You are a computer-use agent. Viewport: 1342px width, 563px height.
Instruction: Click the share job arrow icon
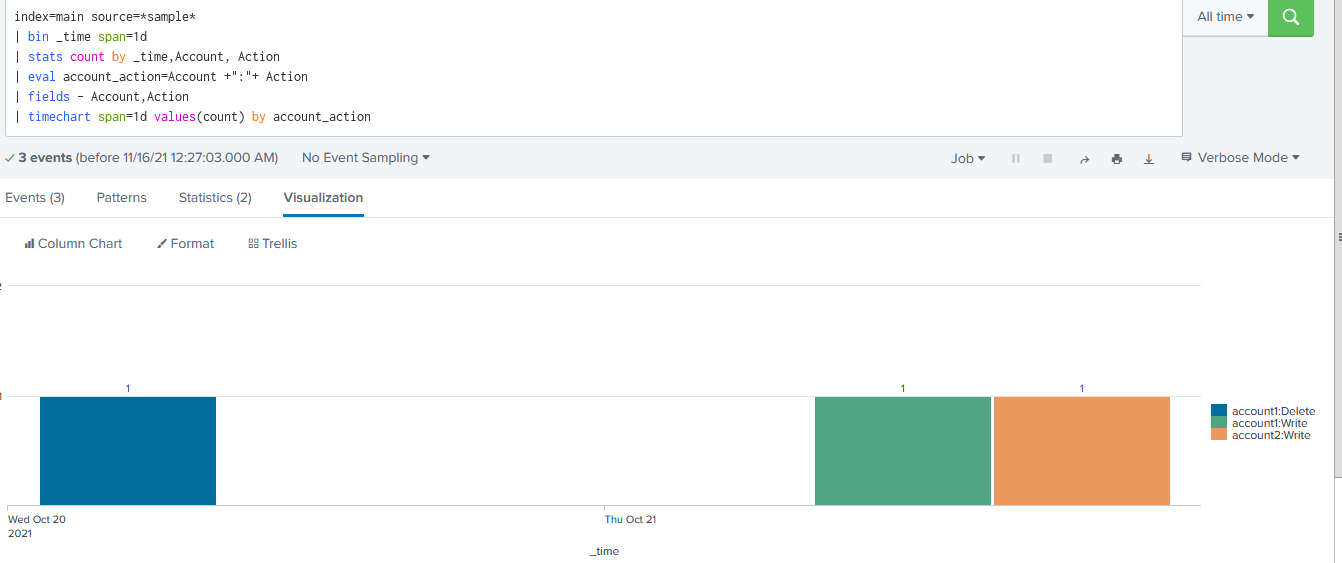tap(1084, 158)
